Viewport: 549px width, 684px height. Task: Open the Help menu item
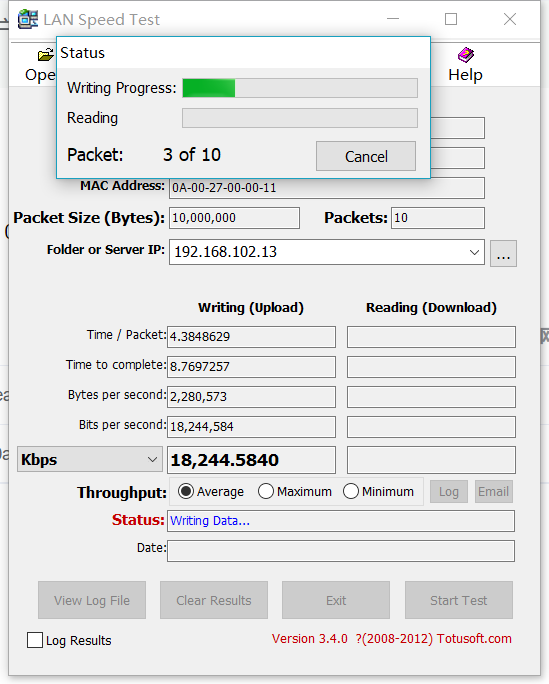pyautogui.click(x=465, y=75)
